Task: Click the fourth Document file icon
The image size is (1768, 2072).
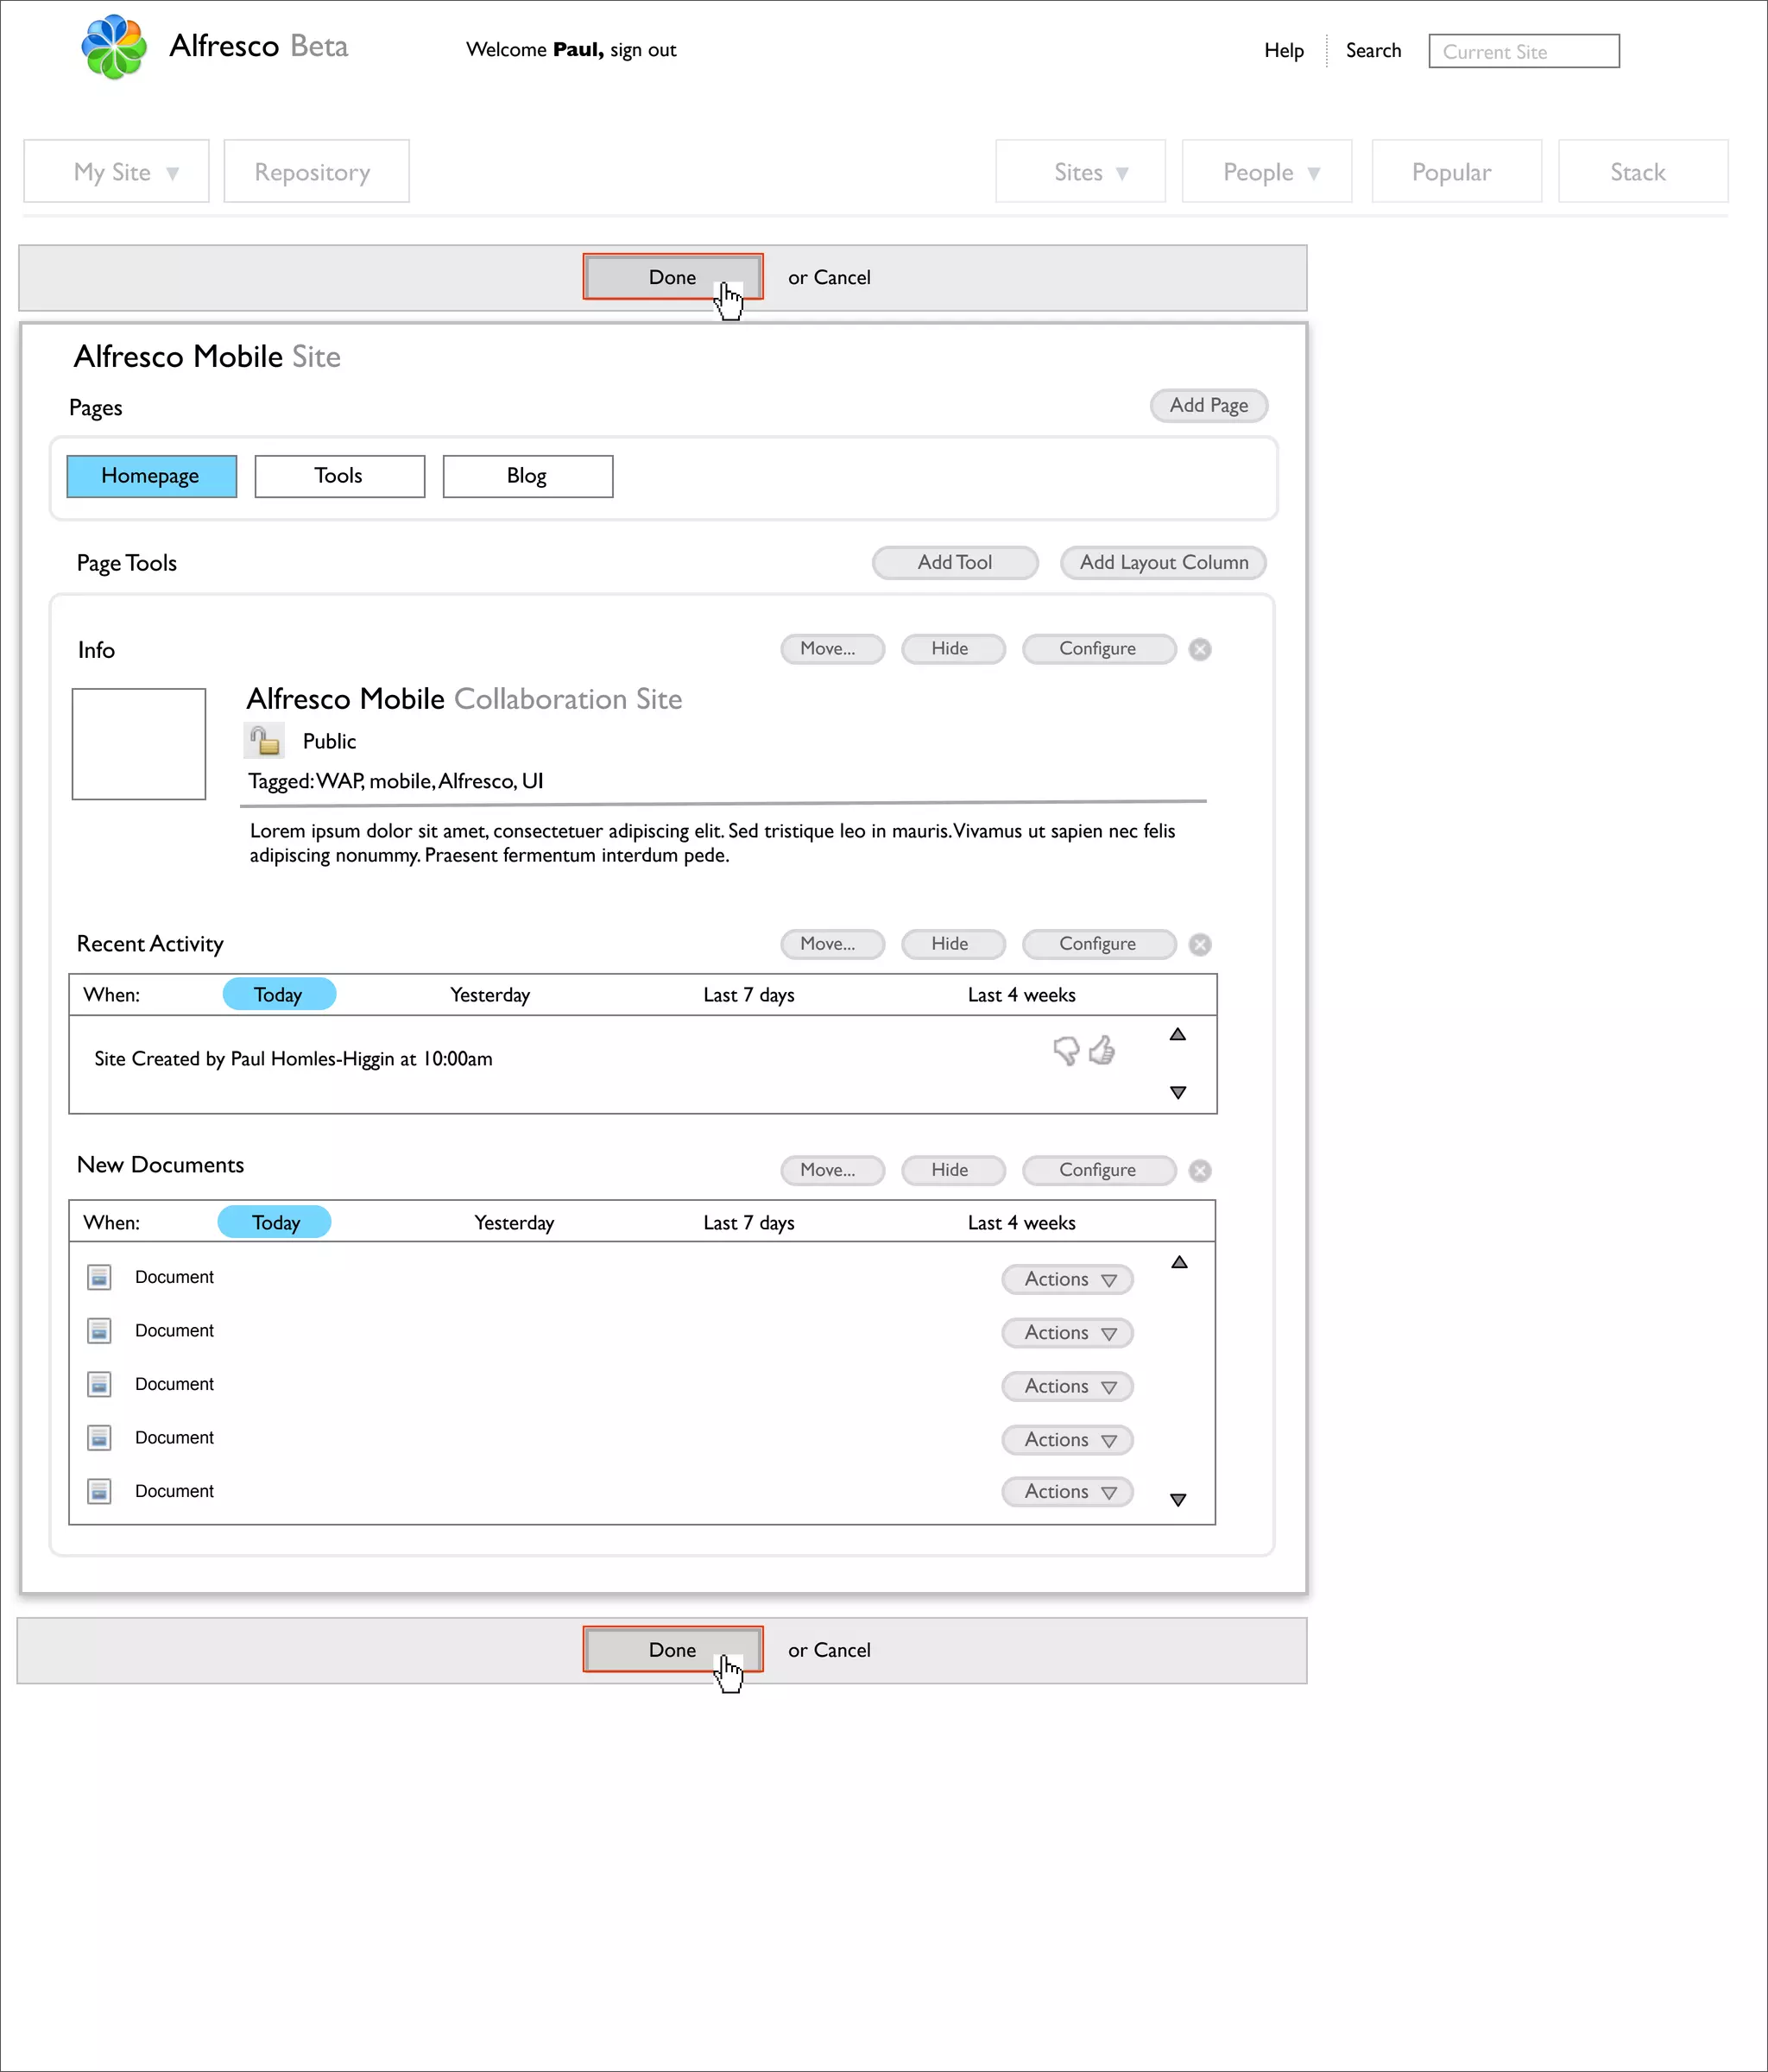Action: pyautogui.click(x=99, y=1438)
